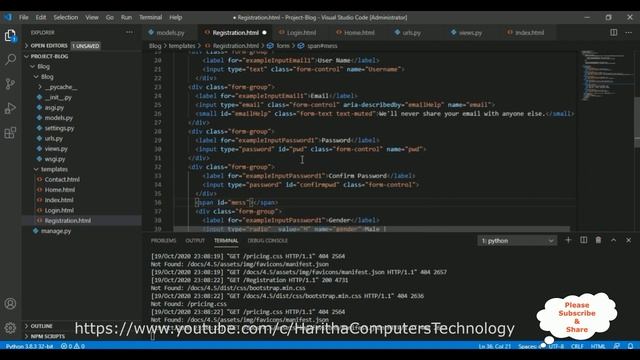Image resolution: width=640 pixels, height=360 pixels.
Task: Open the Run and Debug view
Action: tap(10, 109)
